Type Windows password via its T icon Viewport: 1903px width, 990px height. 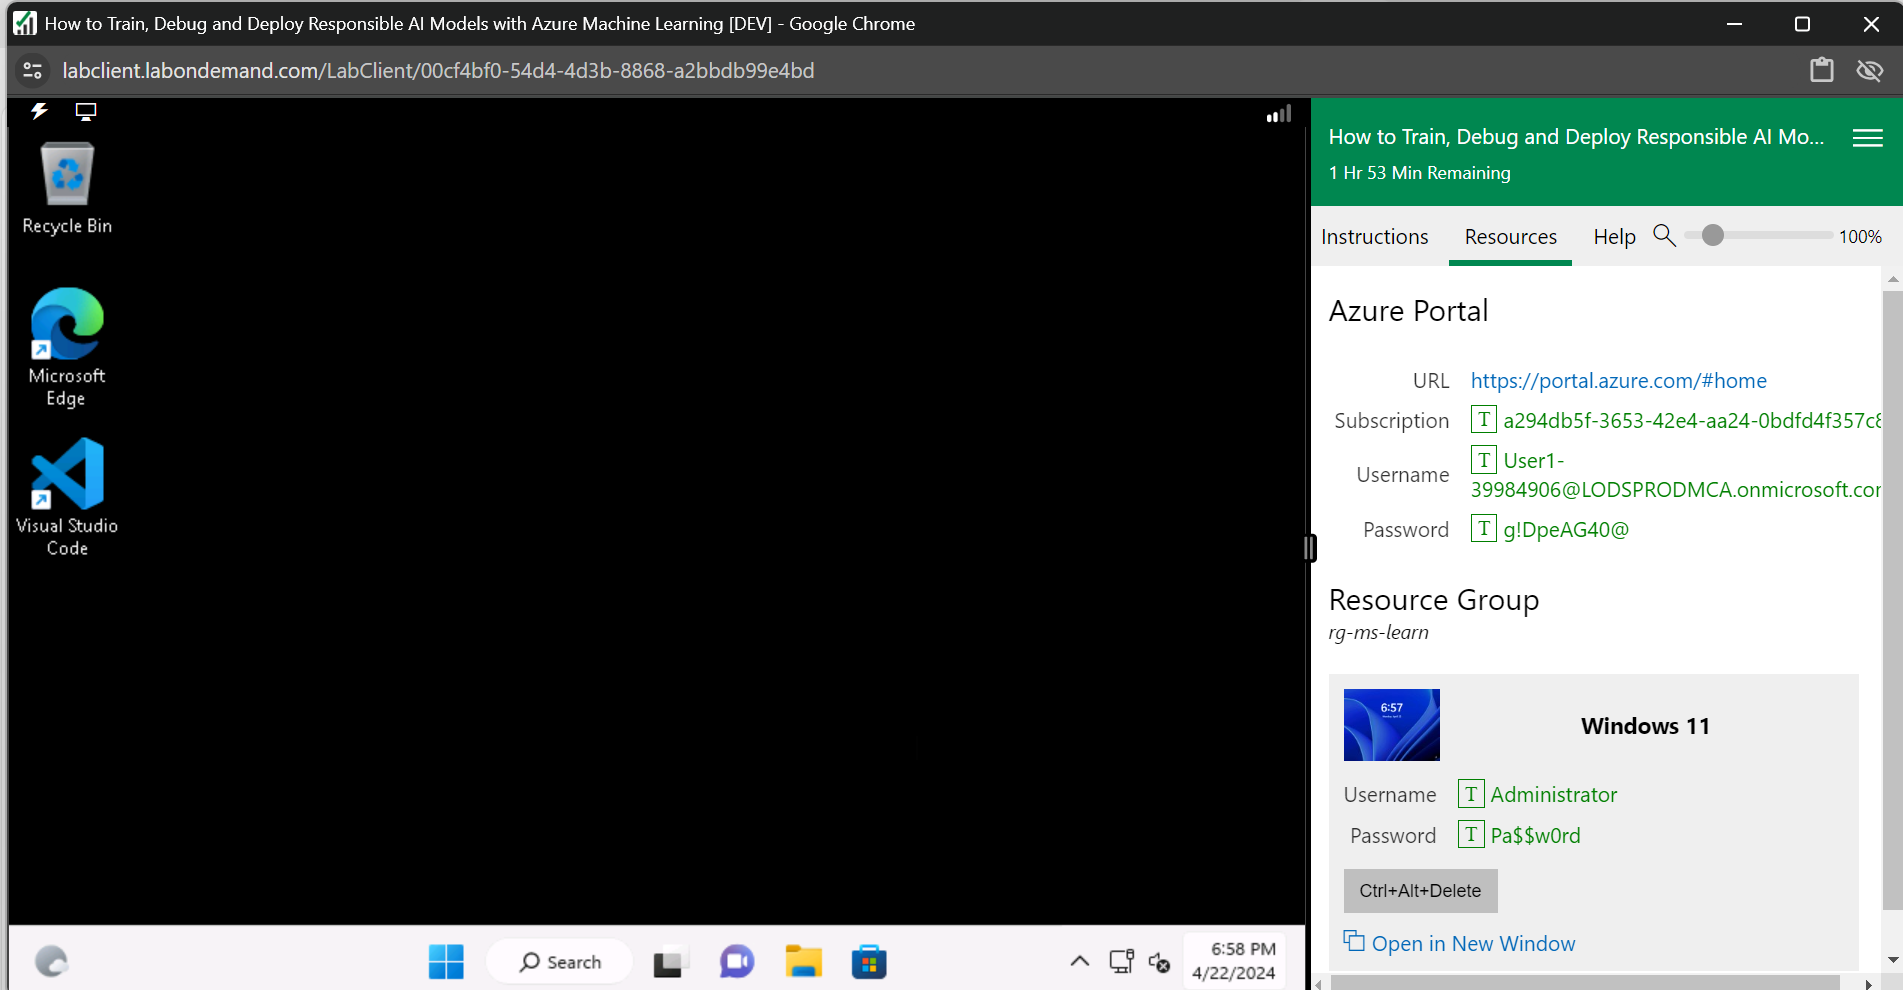(1471, 834)
